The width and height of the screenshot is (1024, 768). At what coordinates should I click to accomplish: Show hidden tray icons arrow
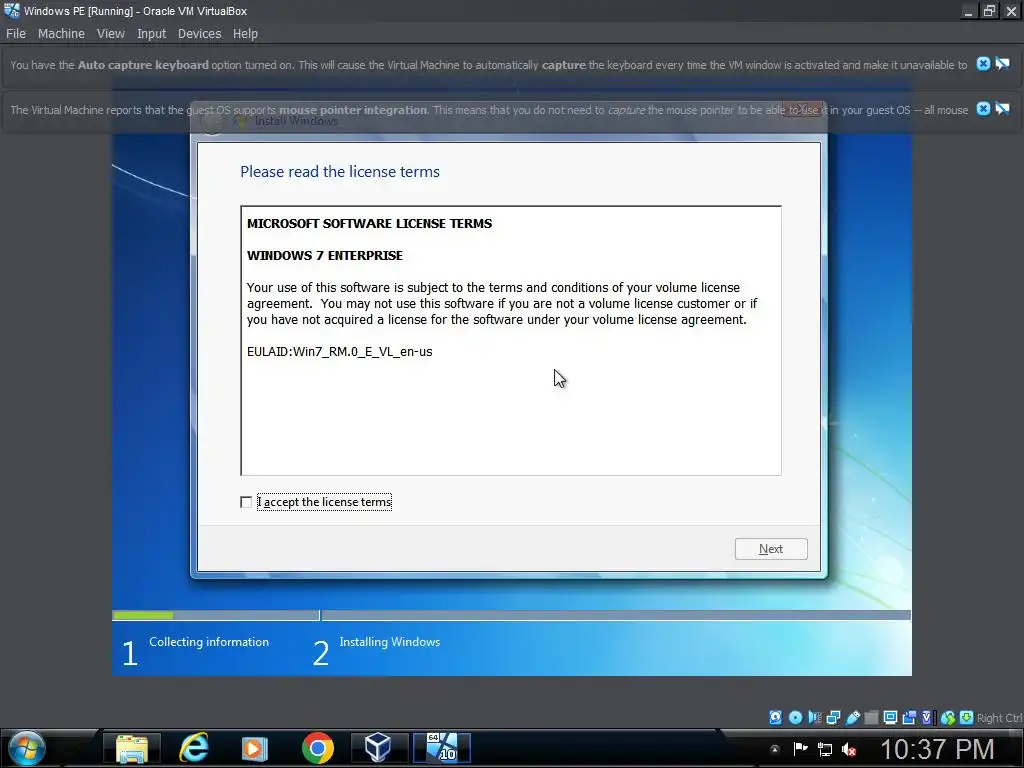775,749
